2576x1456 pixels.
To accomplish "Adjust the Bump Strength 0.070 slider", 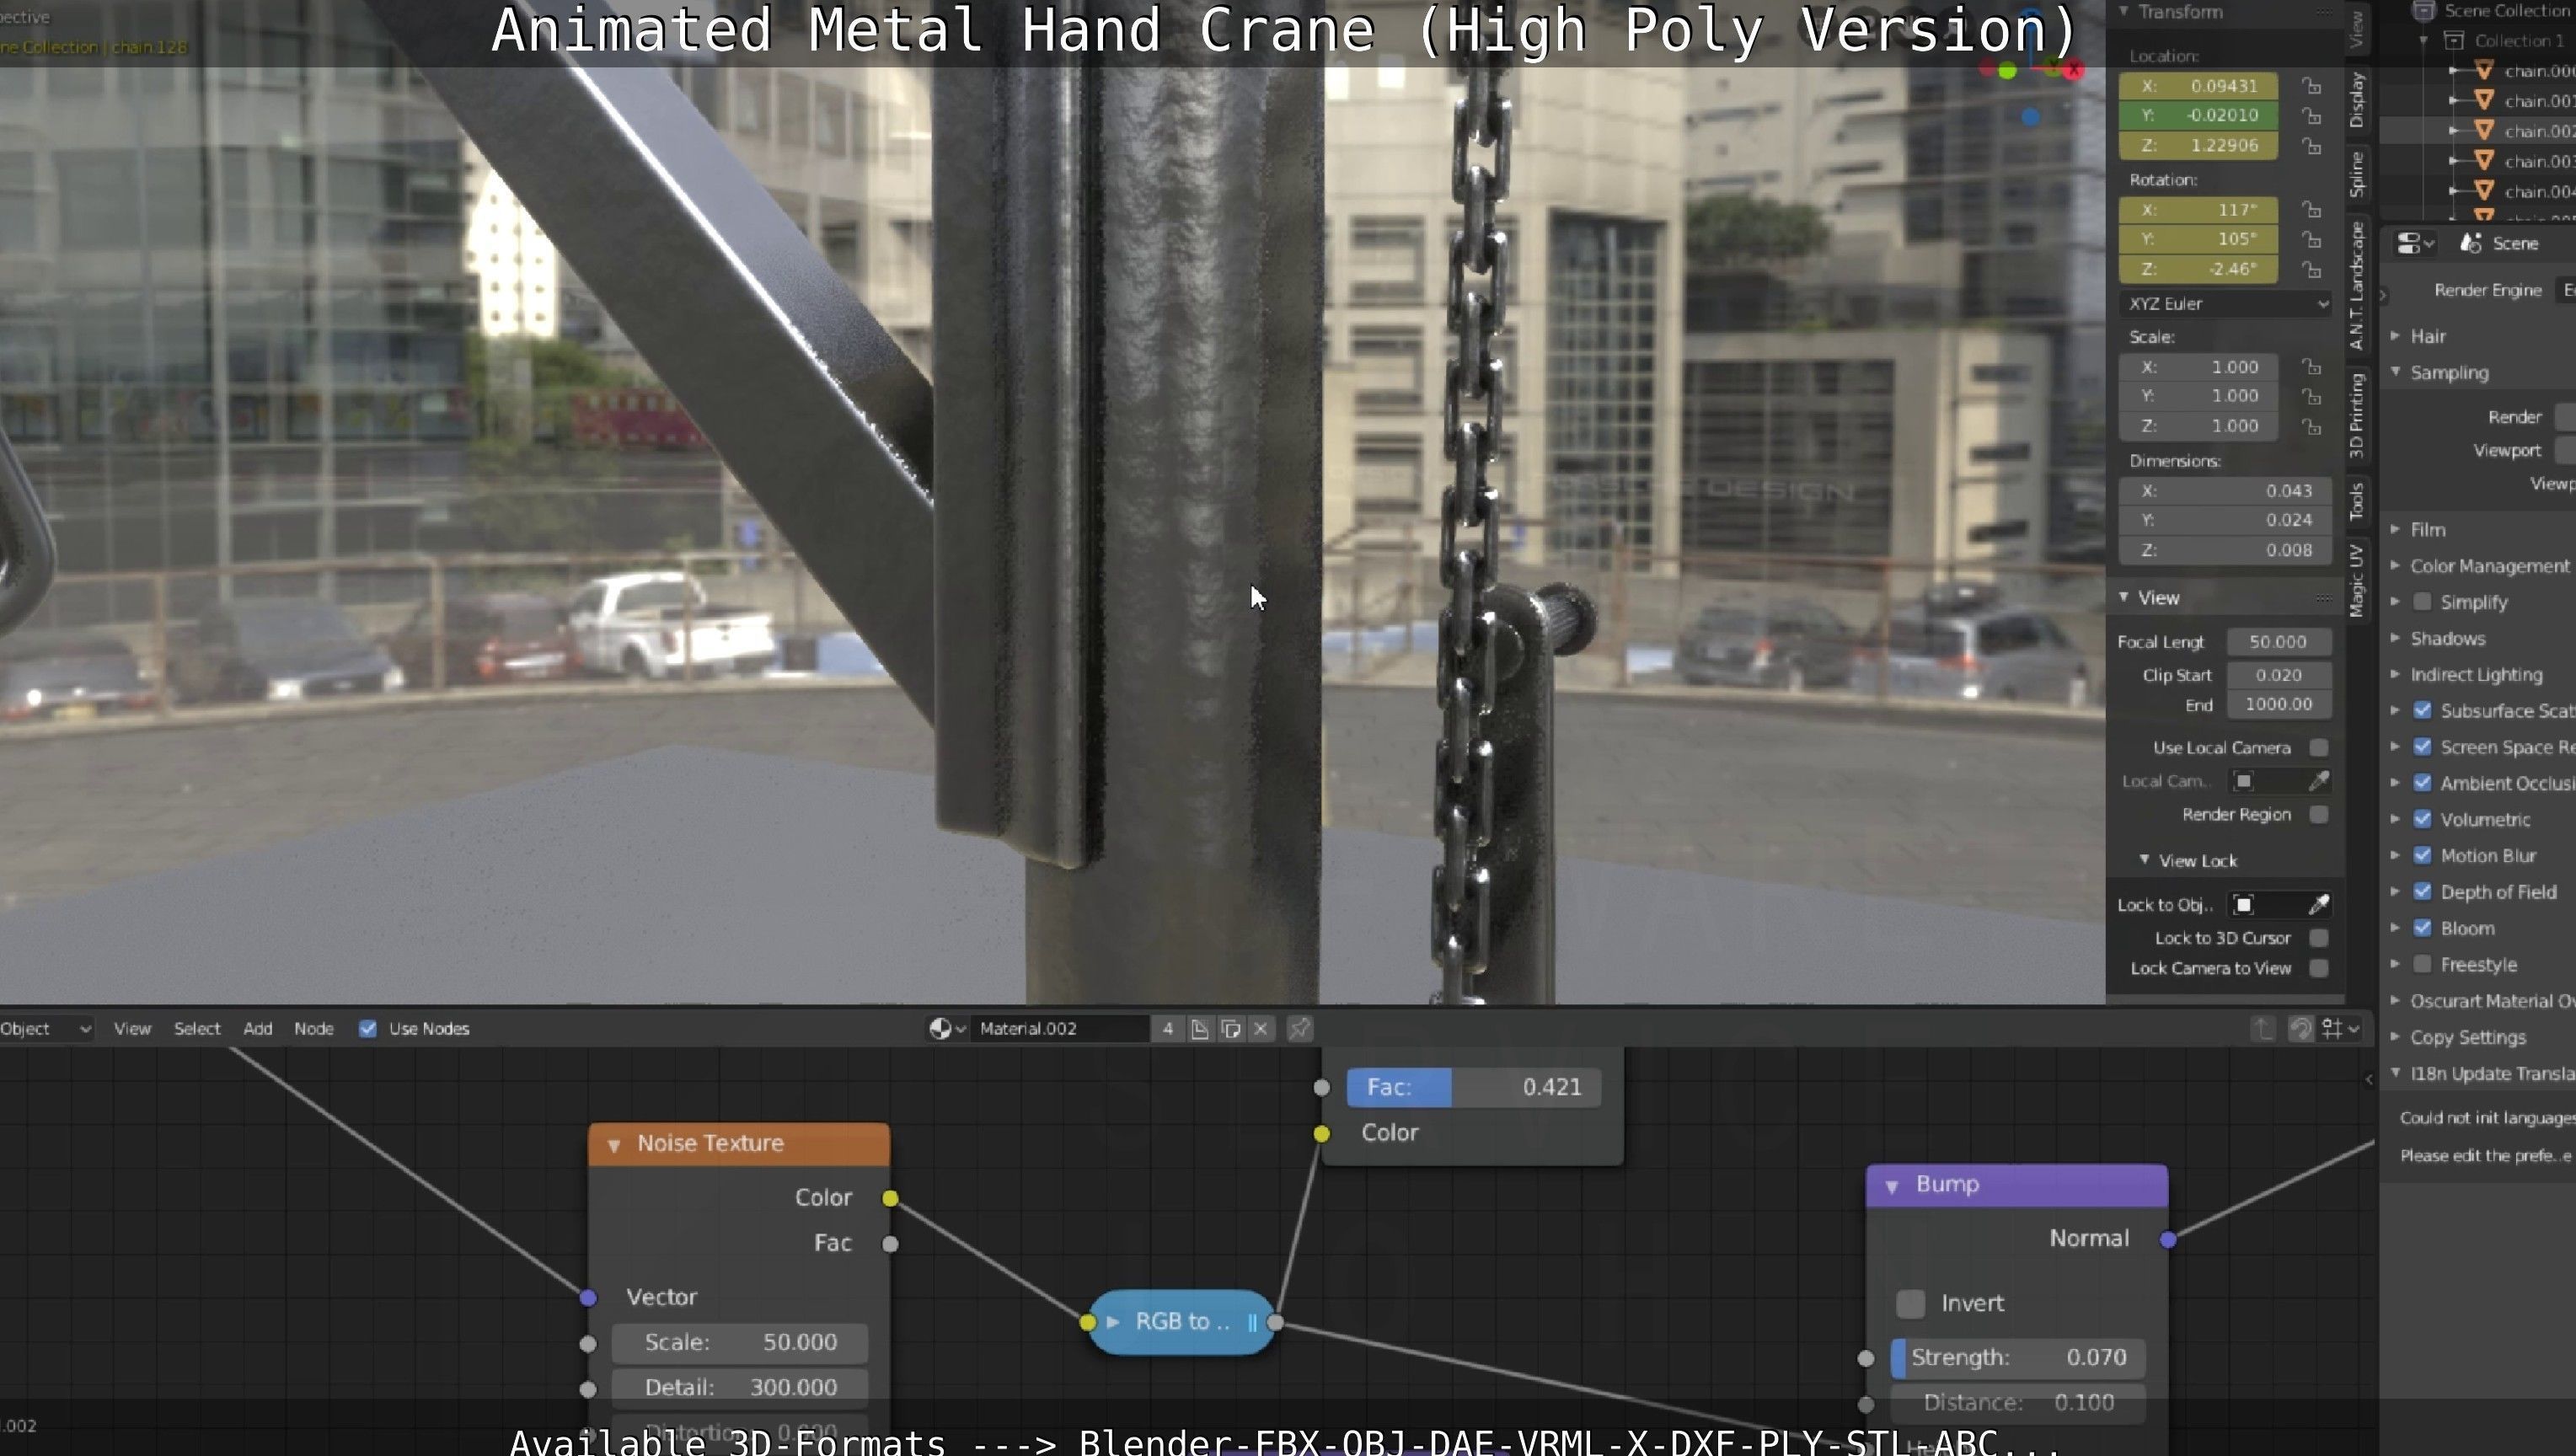I will point(2017,1357).
